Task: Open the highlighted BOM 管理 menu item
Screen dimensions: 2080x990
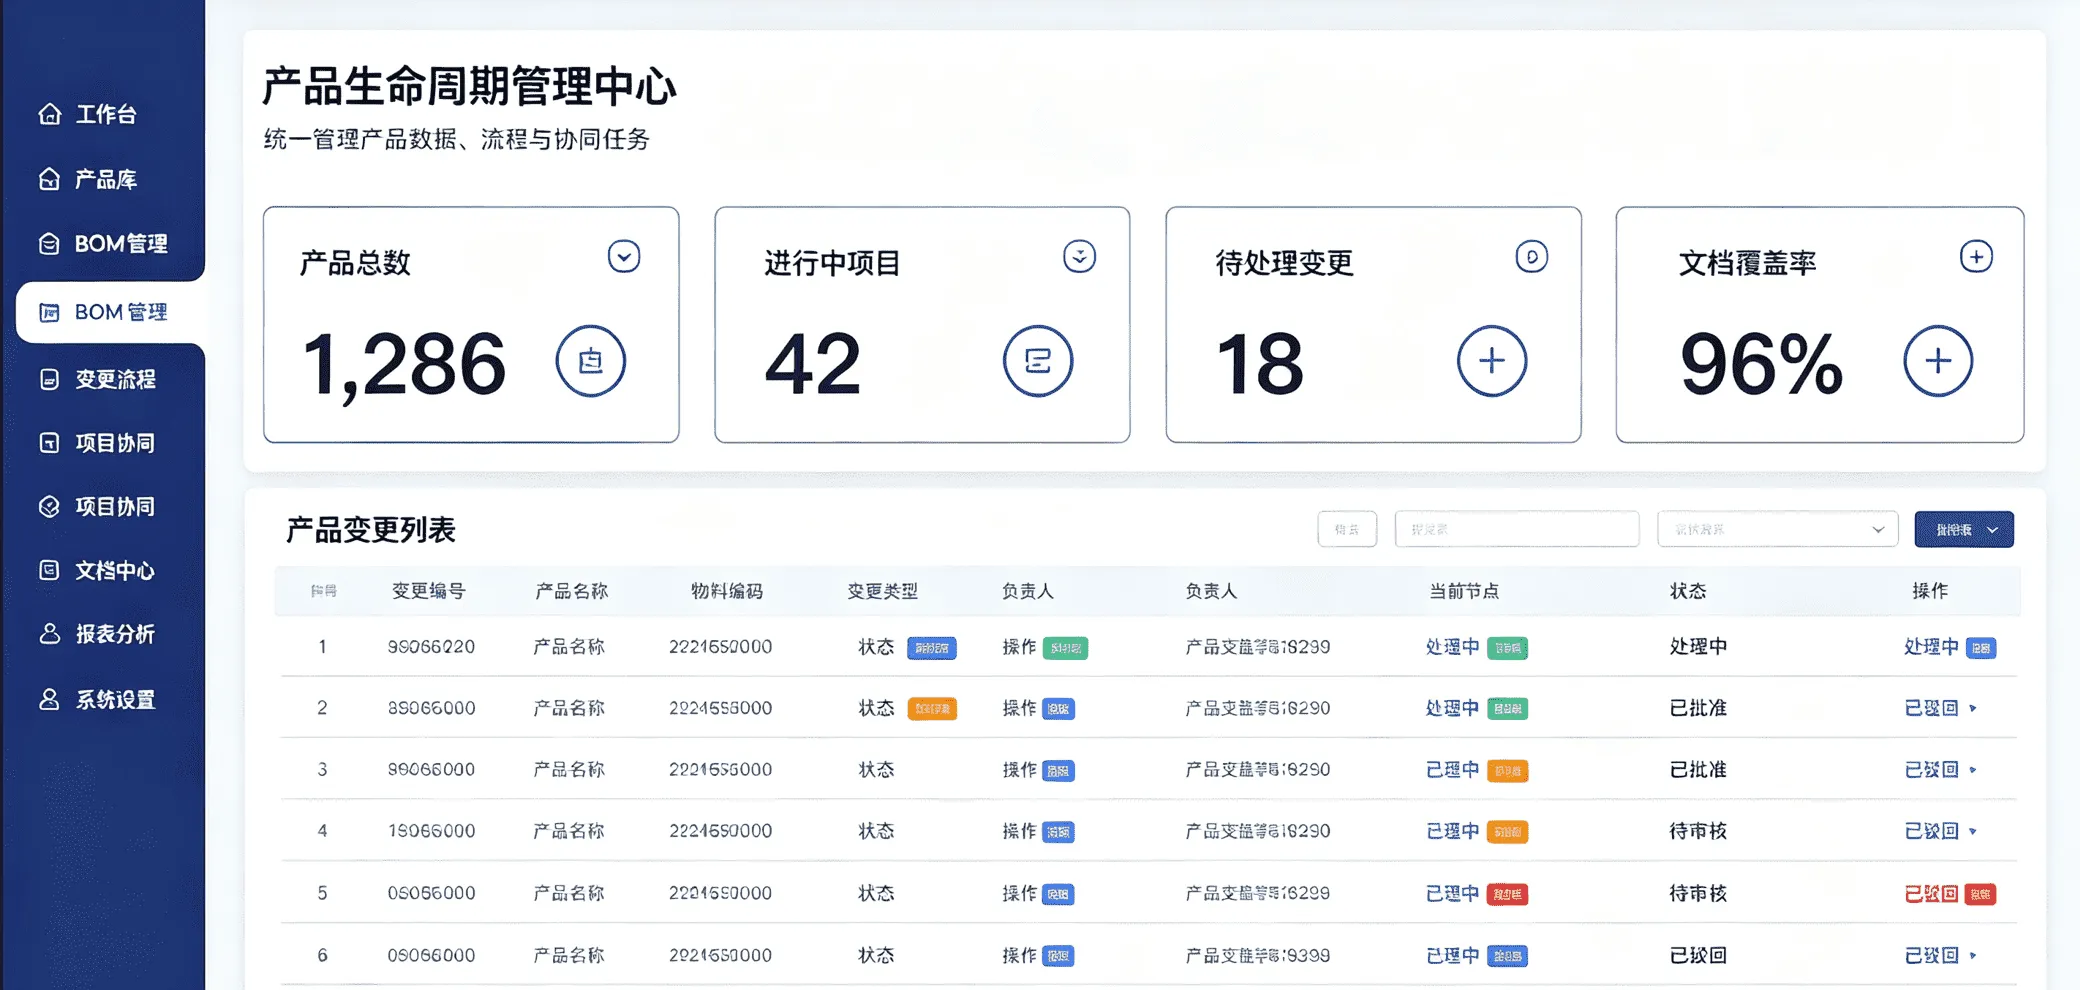Action: (x=110, y=312)
